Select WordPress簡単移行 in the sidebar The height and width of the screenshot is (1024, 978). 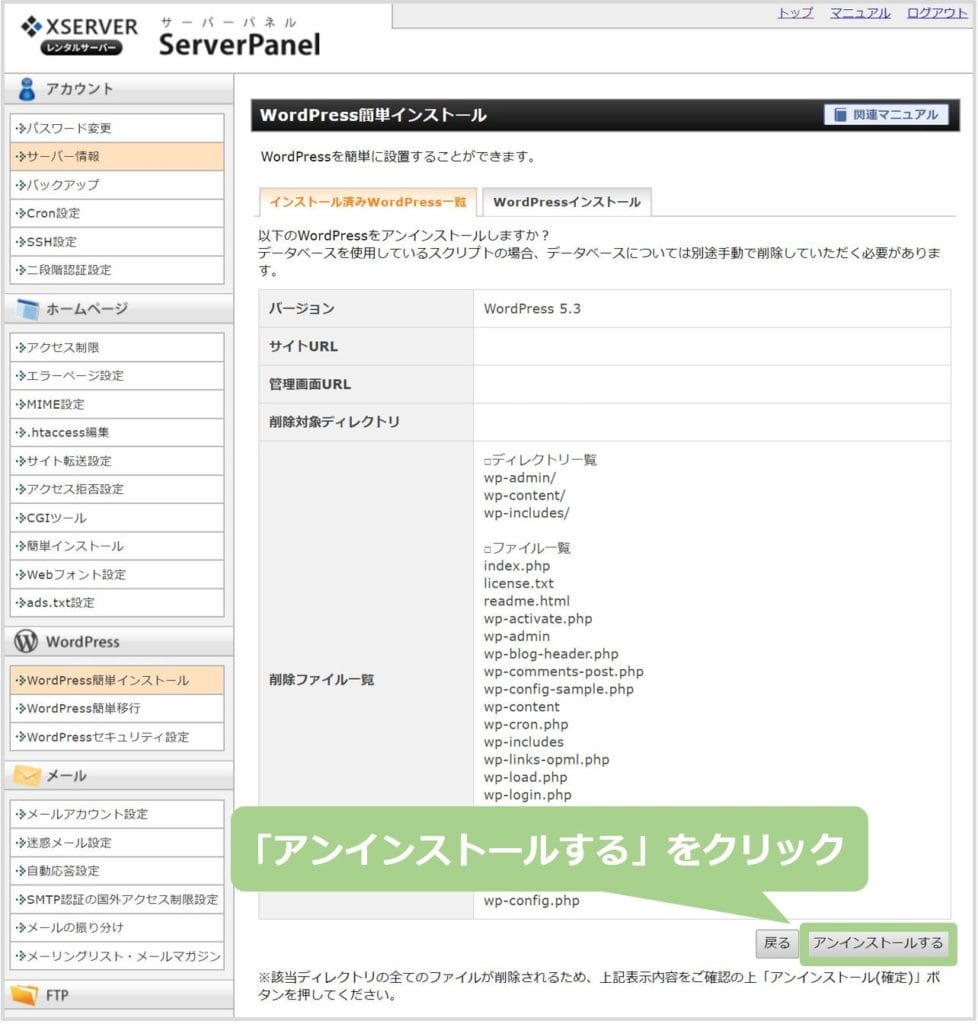click(83, 709)
